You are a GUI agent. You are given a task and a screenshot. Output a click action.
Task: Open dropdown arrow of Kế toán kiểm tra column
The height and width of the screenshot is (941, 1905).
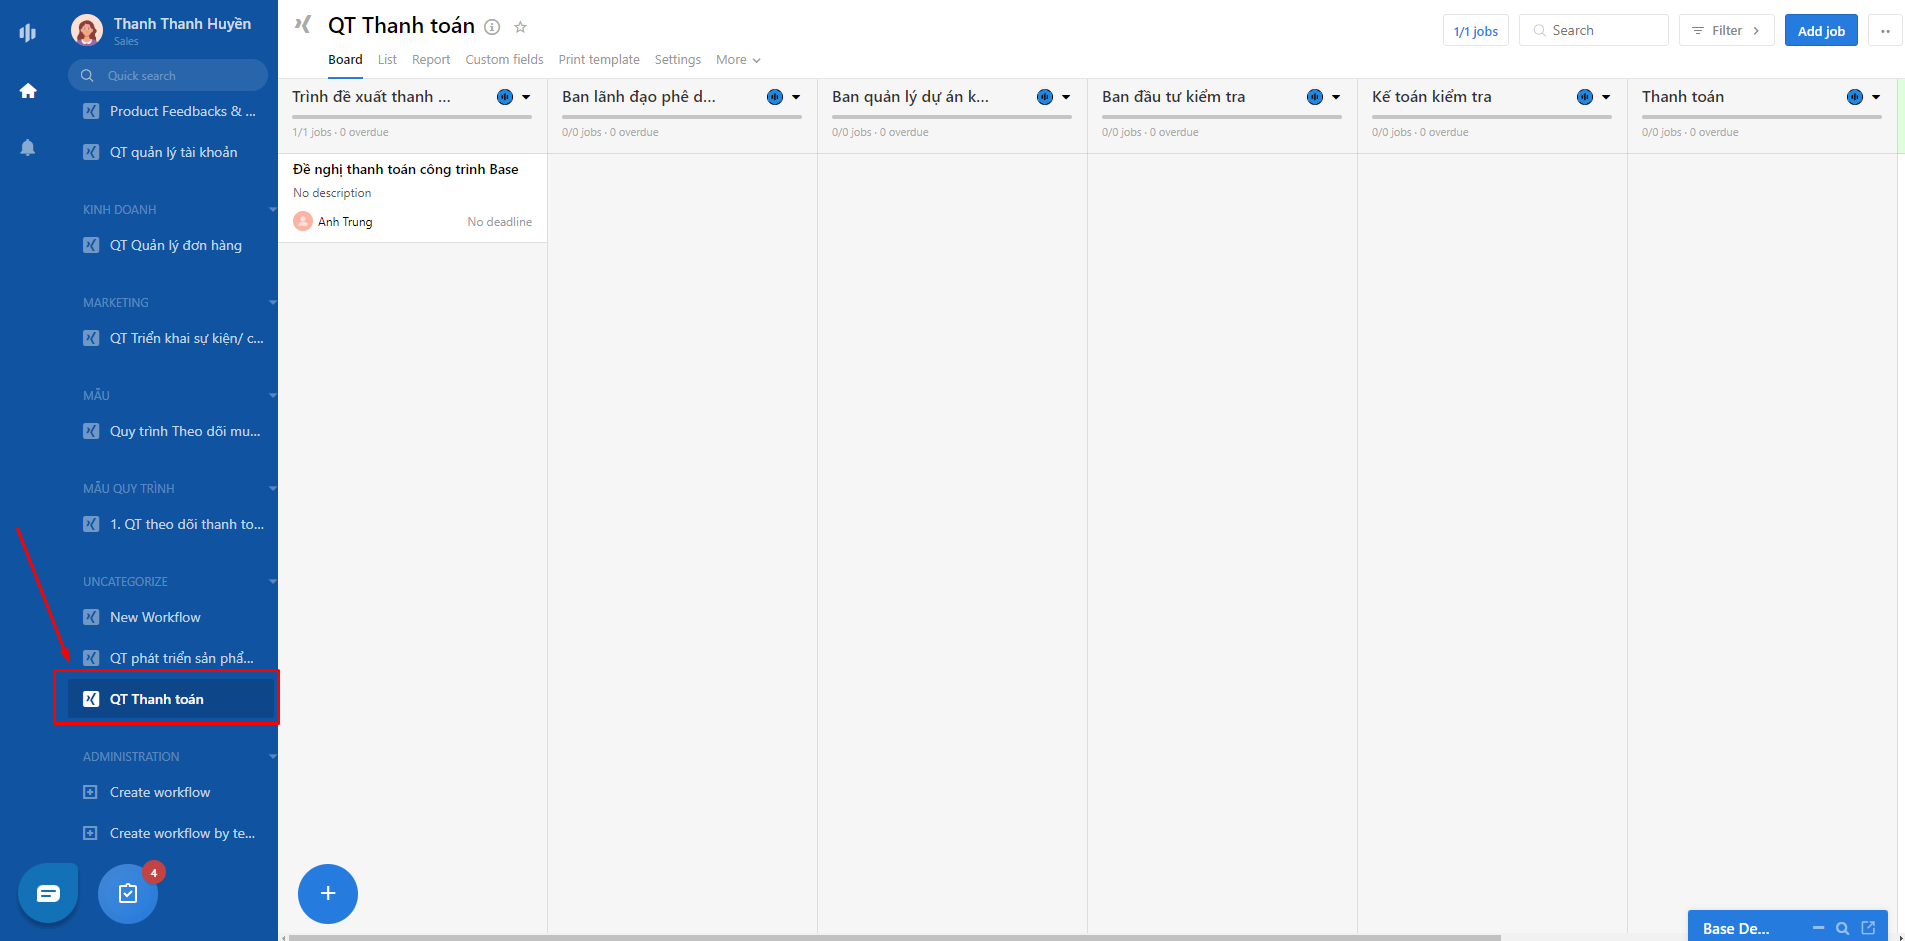(1606, 97)
